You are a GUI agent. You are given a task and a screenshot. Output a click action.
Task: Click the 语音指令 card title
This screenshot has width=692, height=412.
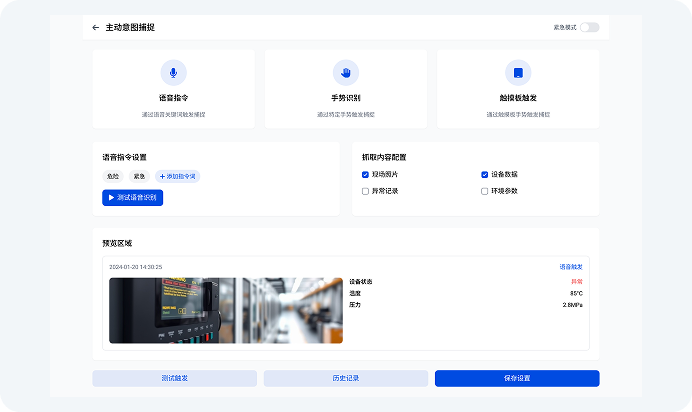coord(173,98)
